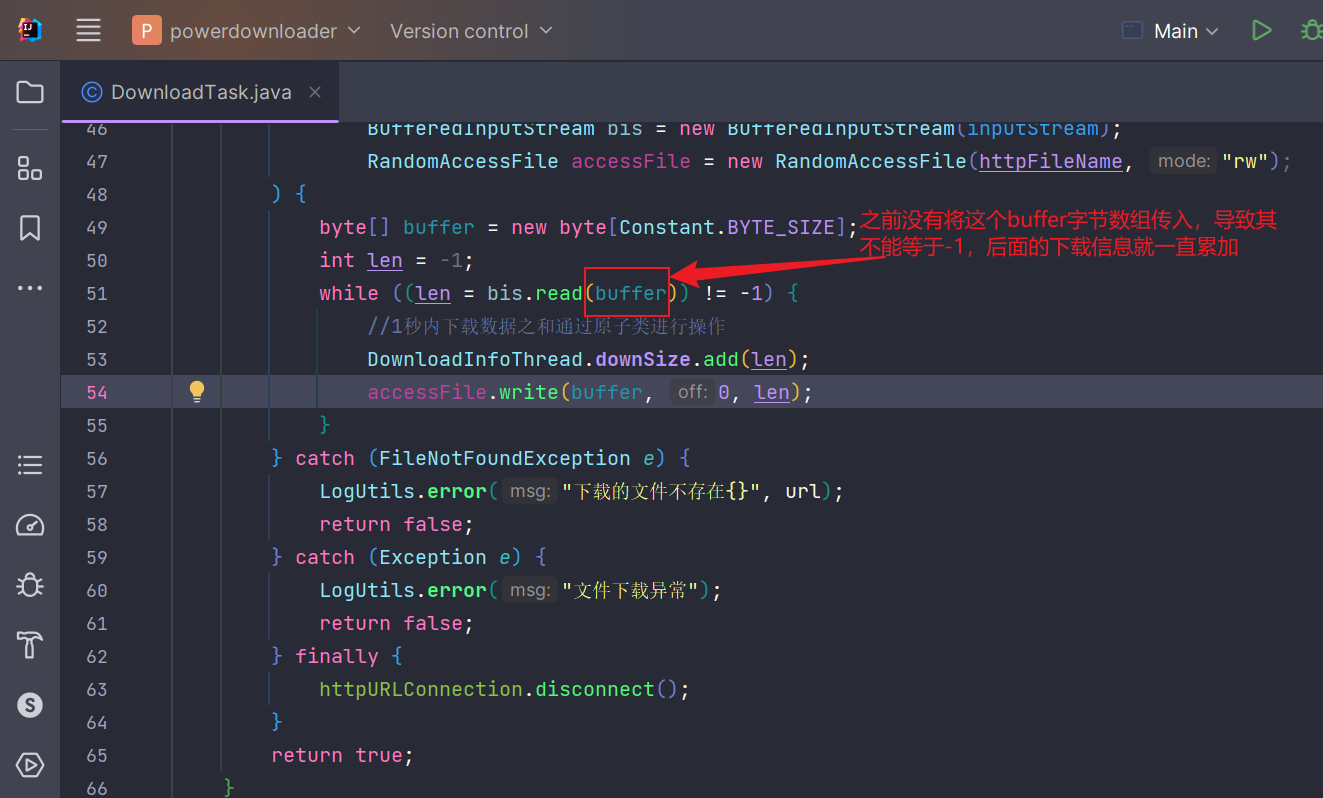Open the Build tool window hammer icon
Image resolution: width=1323 pixels, height=798 pixels.
tap(29, 645)
